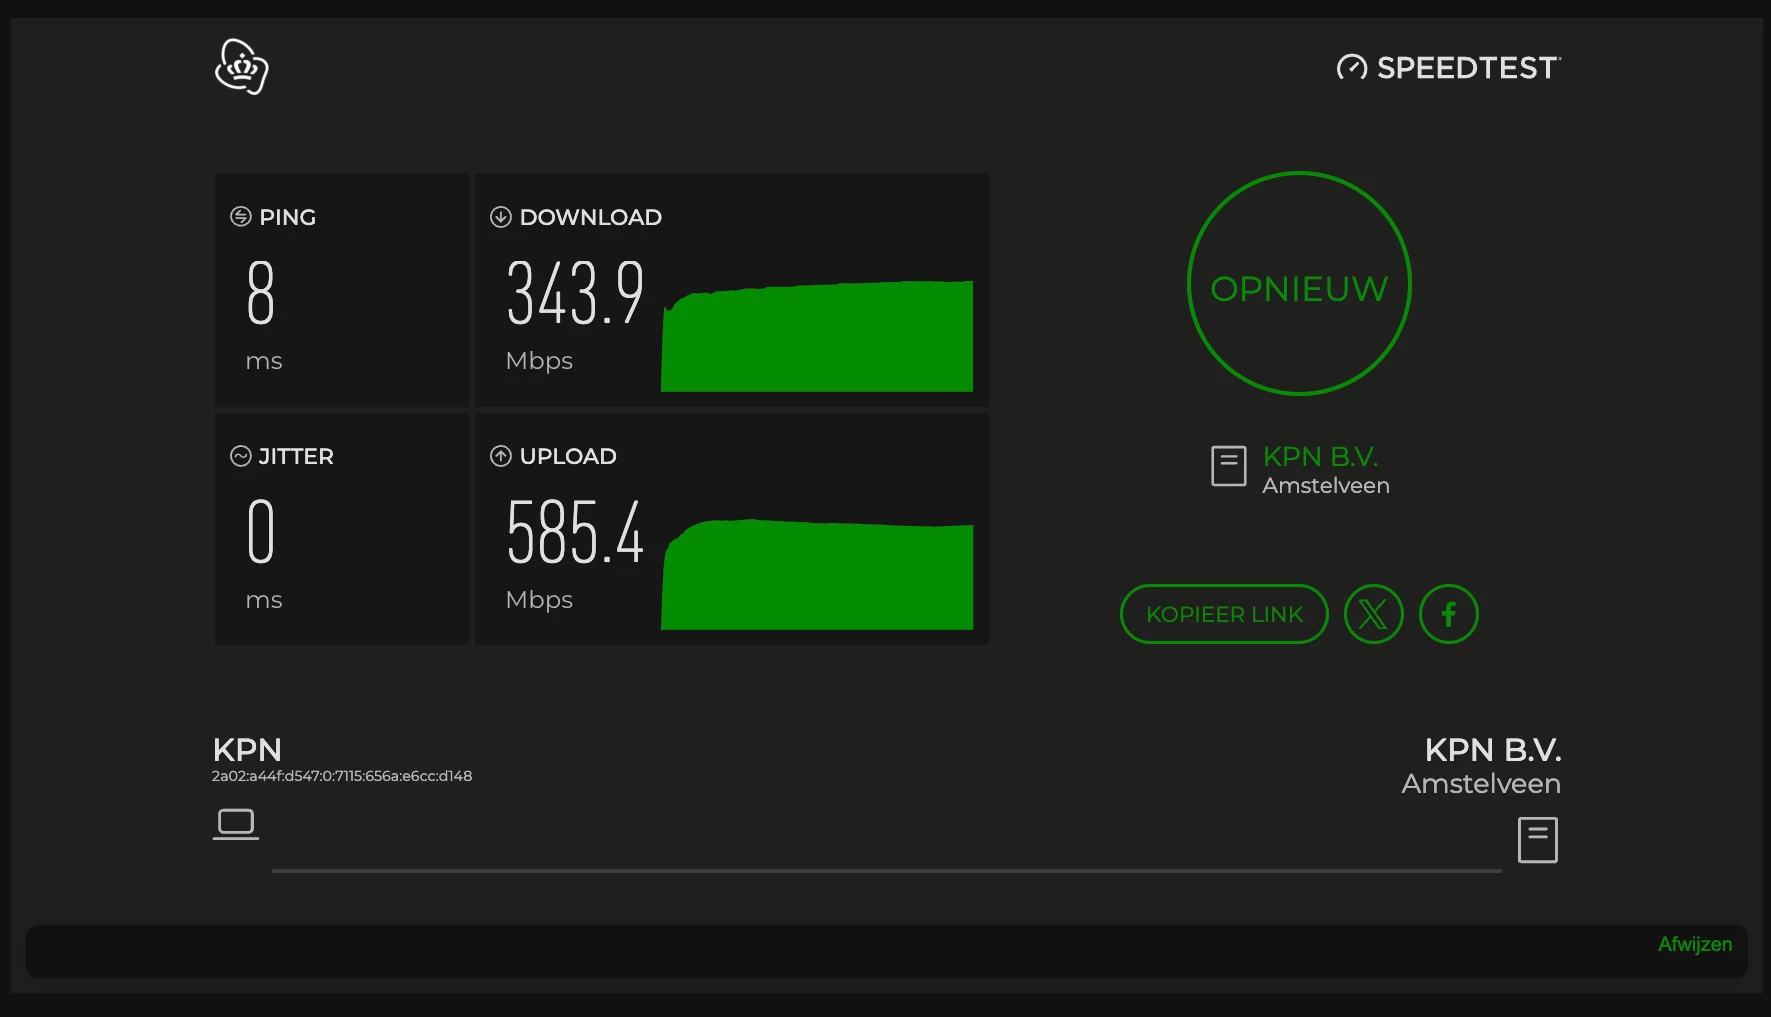This screenshot has height=1017, width=1771.
Task: Click the upload arrow icon
Action: [x=501, y=456]
